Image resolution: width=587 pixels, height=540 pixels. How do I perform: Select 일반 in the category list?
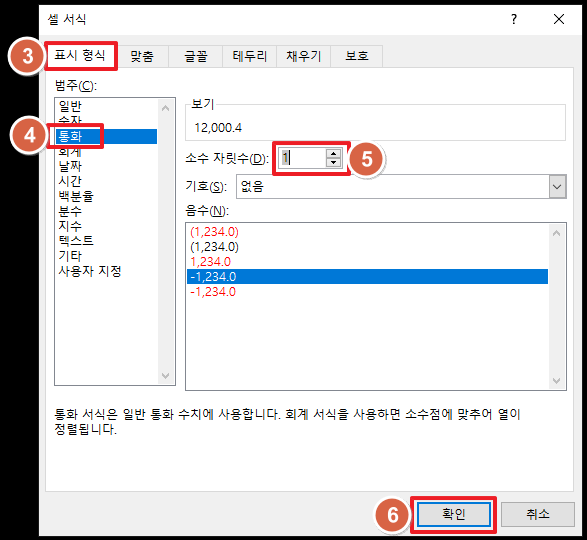pyautogui.click(x=106, y=106)
